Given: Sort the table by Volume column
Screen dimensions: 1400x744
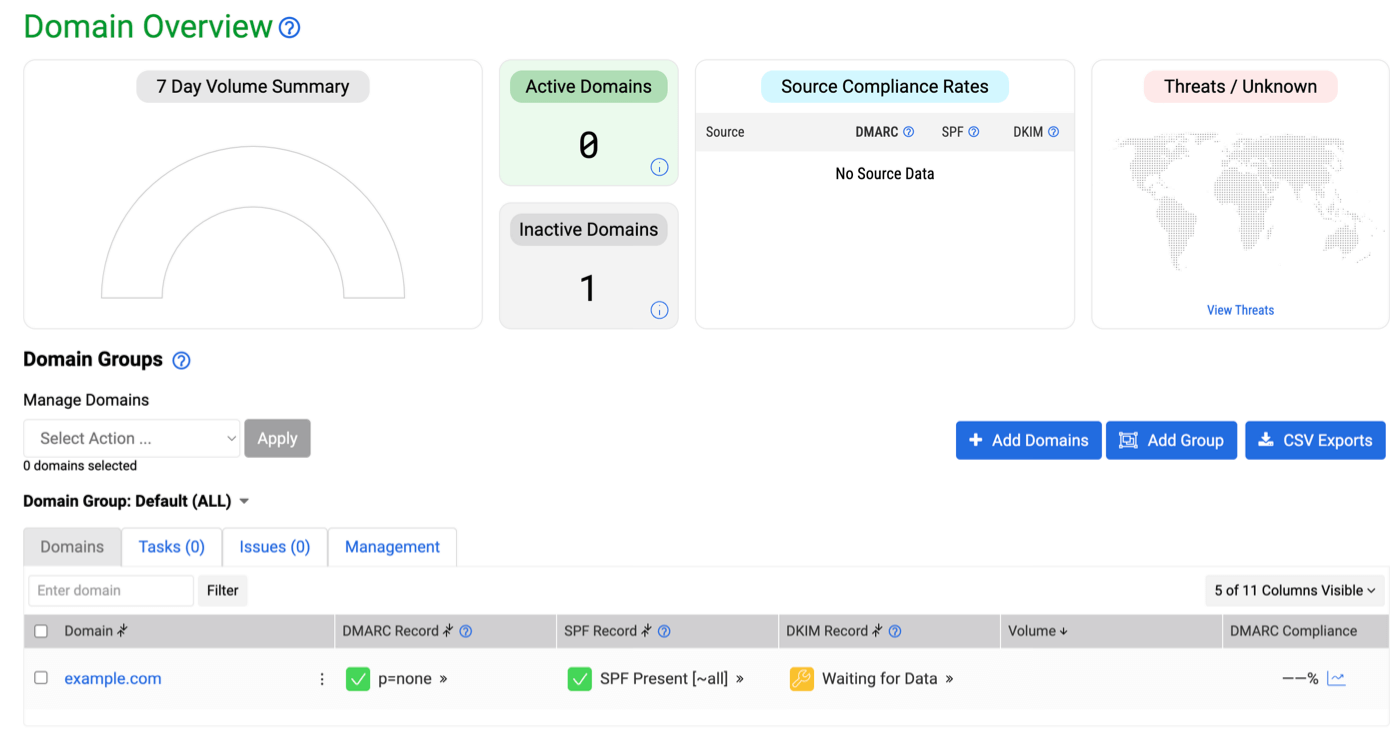Looking at the screenshot, I should tap(1038, 631).
